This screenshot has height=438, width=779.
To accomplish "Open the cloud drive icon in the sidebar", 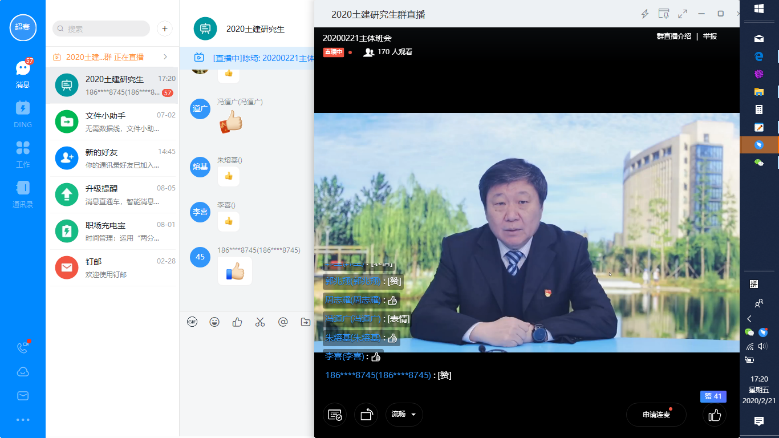I will click(x=23, y=372).
